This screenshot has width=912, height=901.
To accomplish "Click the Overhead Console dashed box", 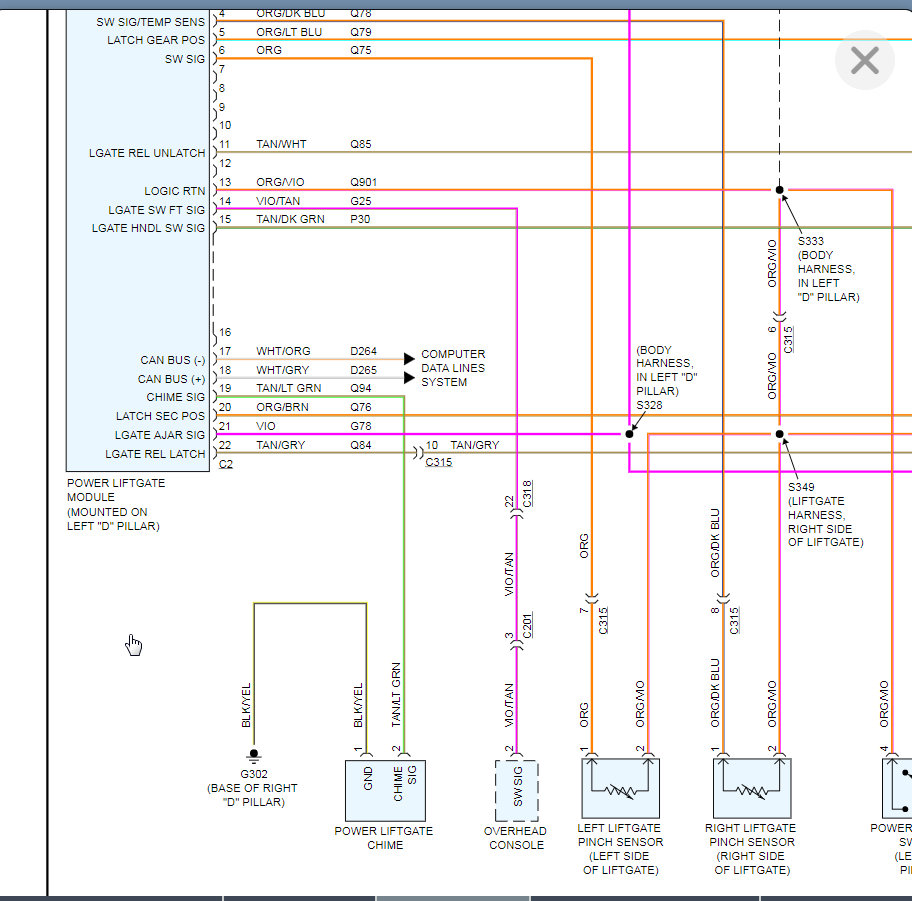I will 516,791.
